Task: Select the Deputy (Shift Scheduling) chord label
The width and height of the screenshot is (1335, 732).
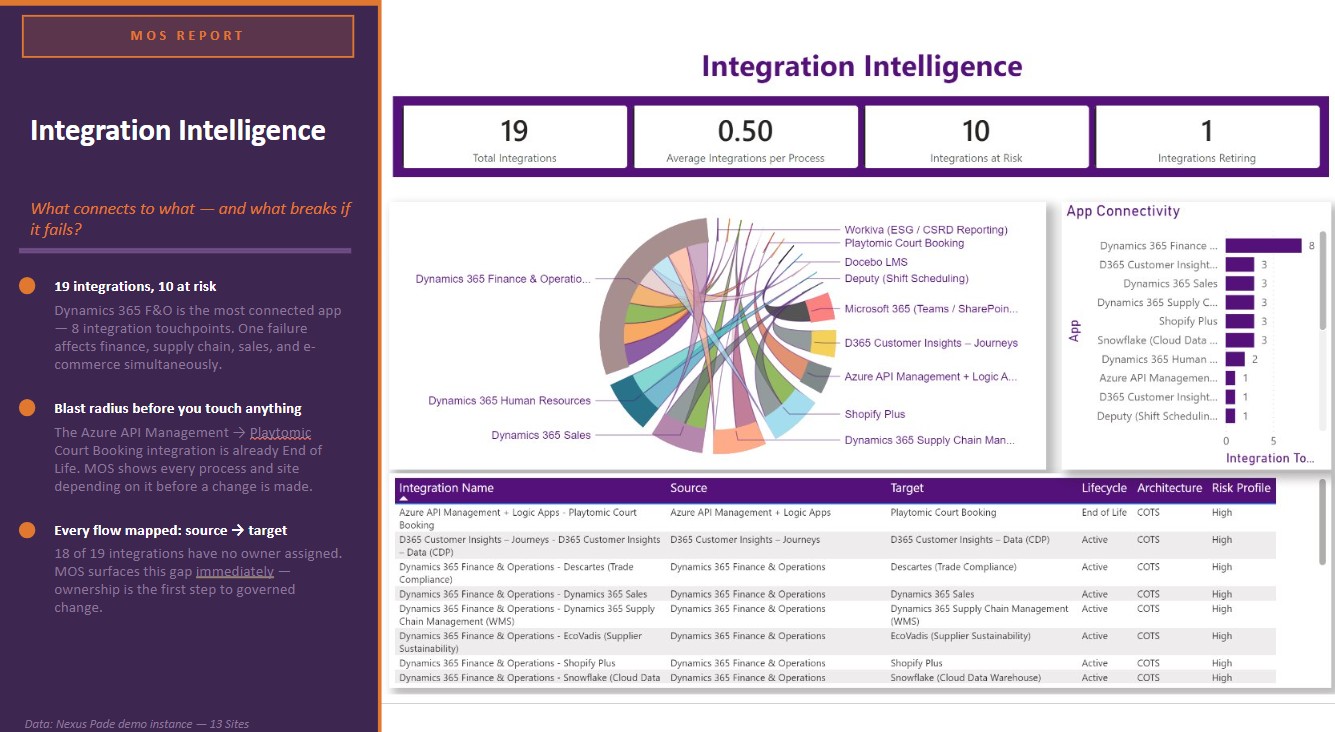Action: tap(906, 279)
